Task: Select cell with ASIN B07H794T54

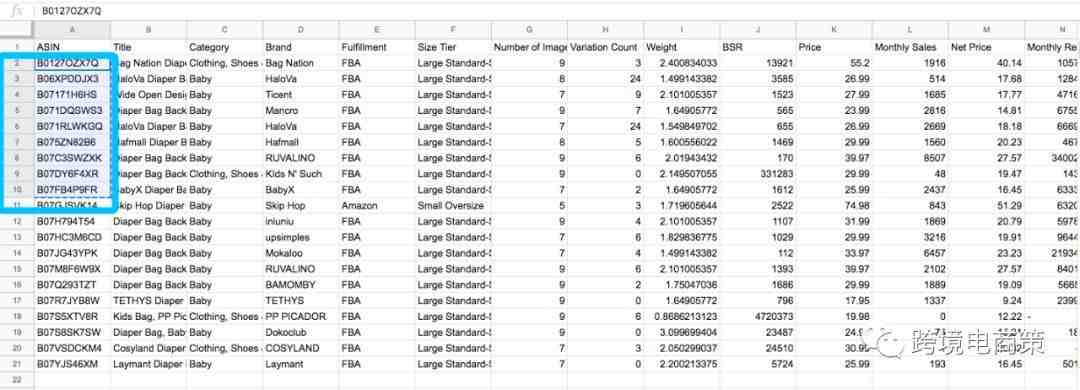Action: click(73, 221)
